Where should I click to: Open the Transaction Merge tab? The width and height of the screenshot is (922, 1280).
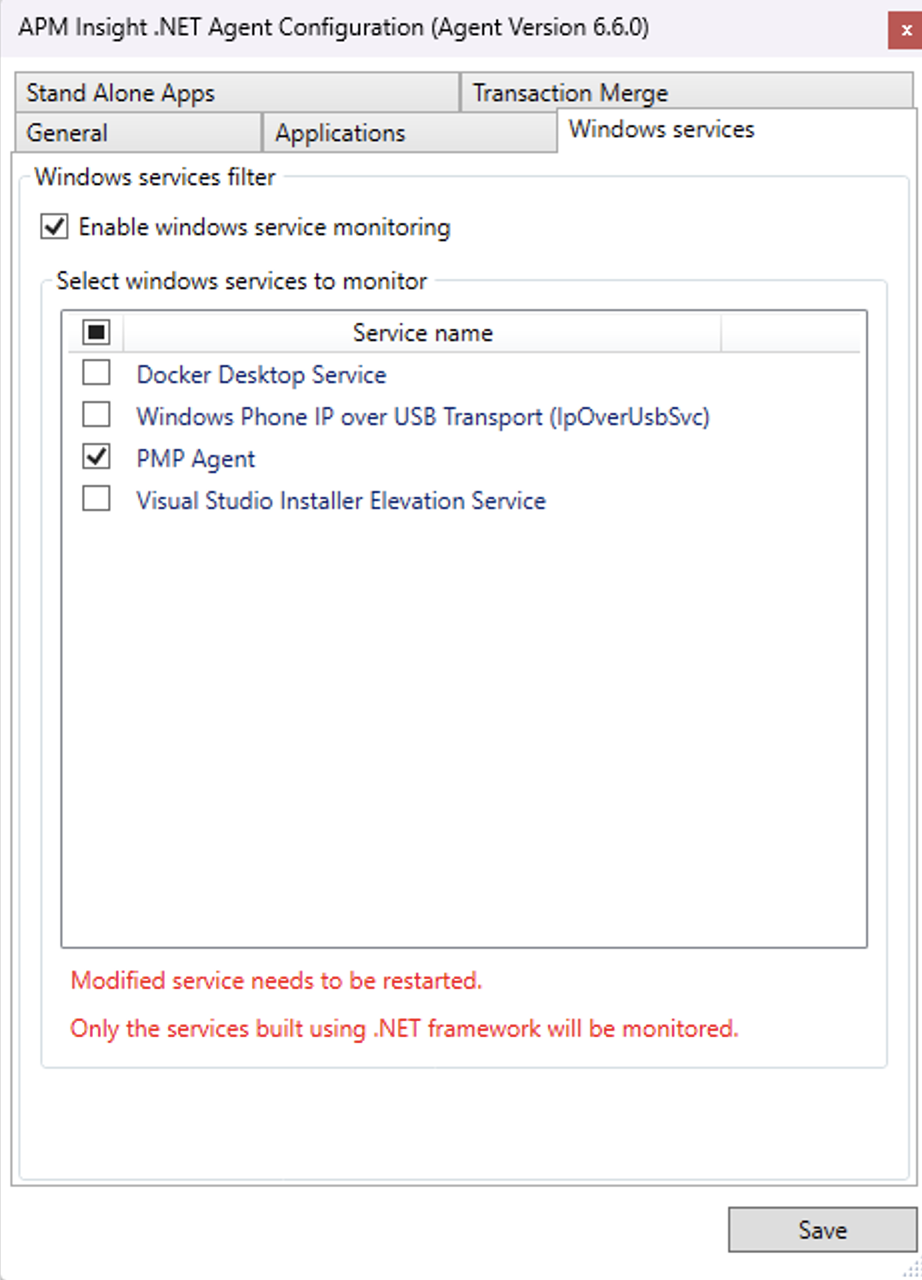[x=570, y=94]
